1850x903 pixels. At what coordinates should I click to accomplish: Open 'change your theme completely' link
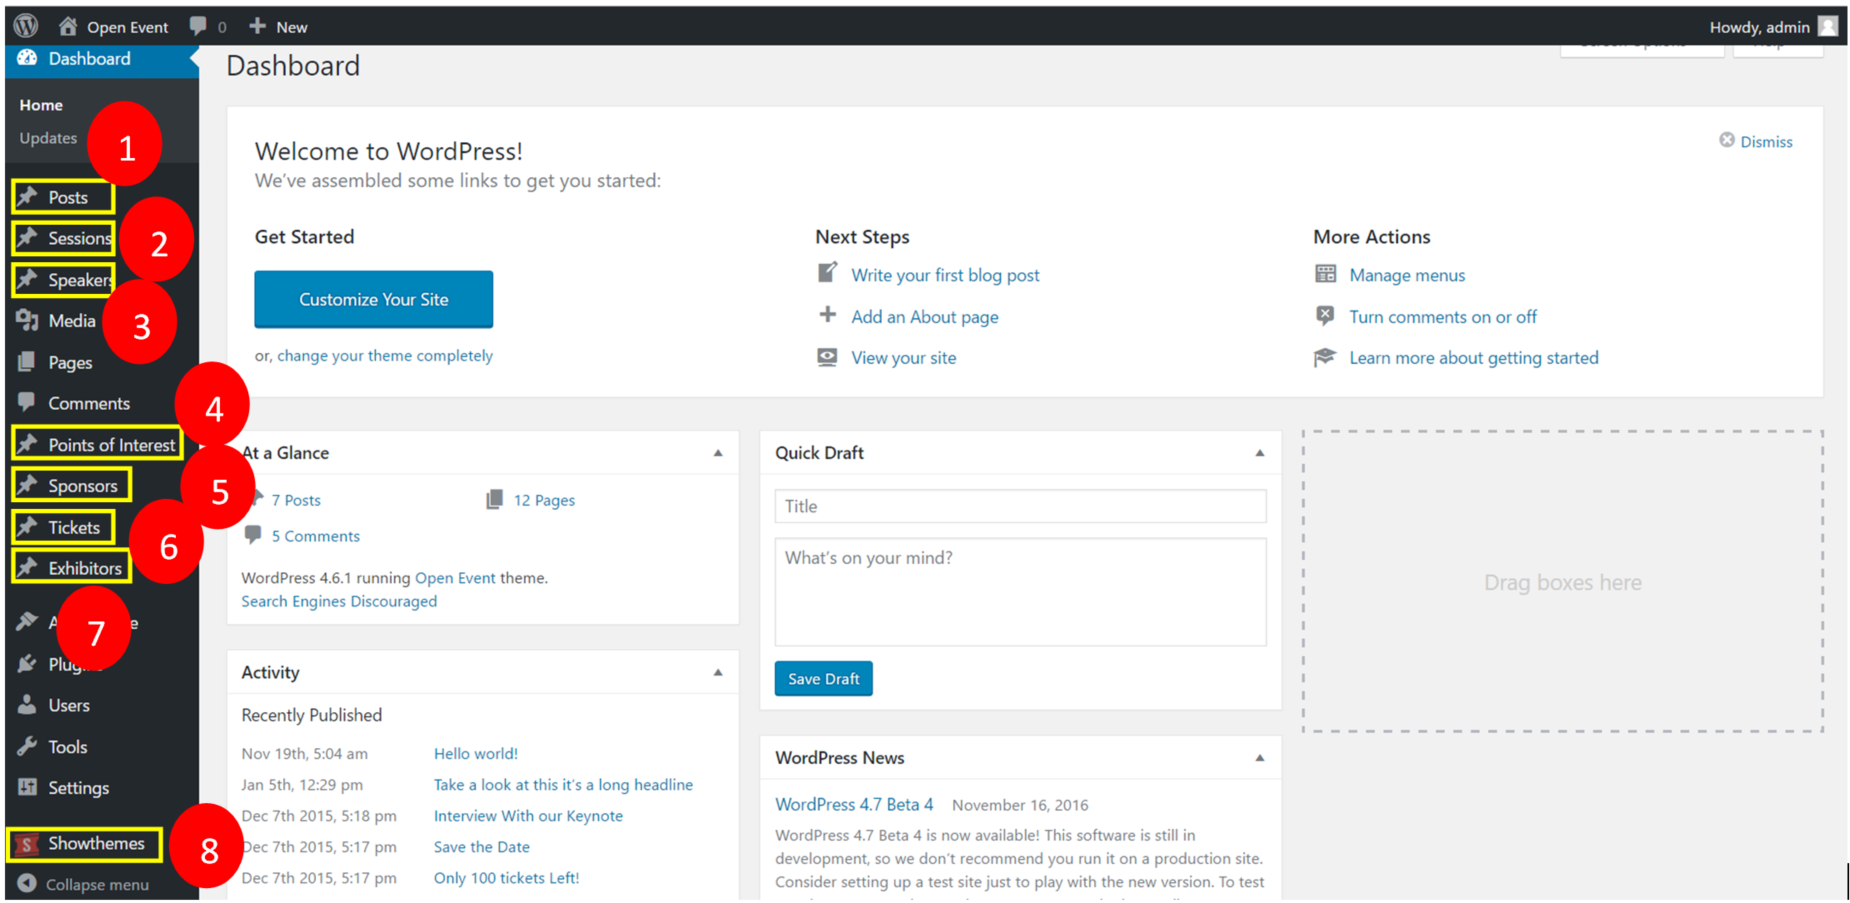[385, 355]
